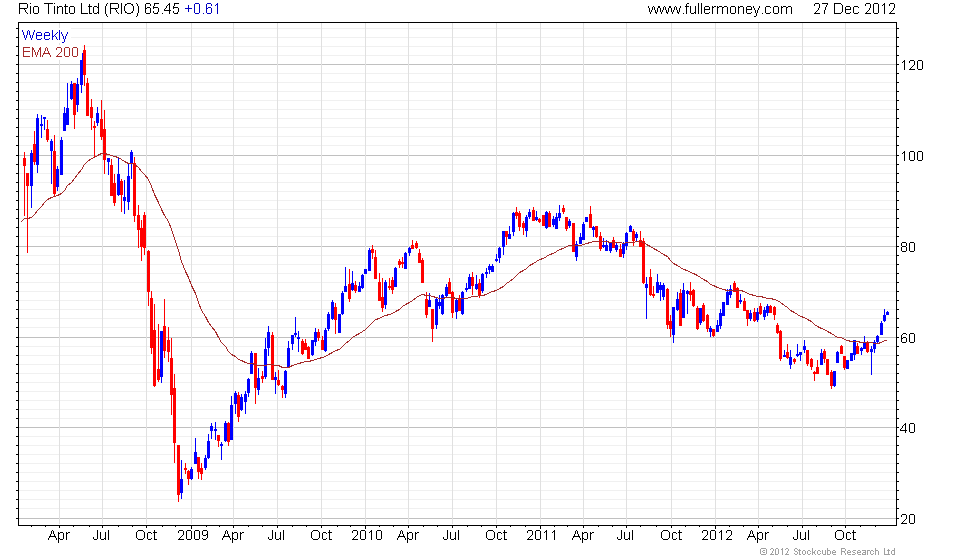Click the 20 price axis label

pyautogui.click(x=908, y=519)
